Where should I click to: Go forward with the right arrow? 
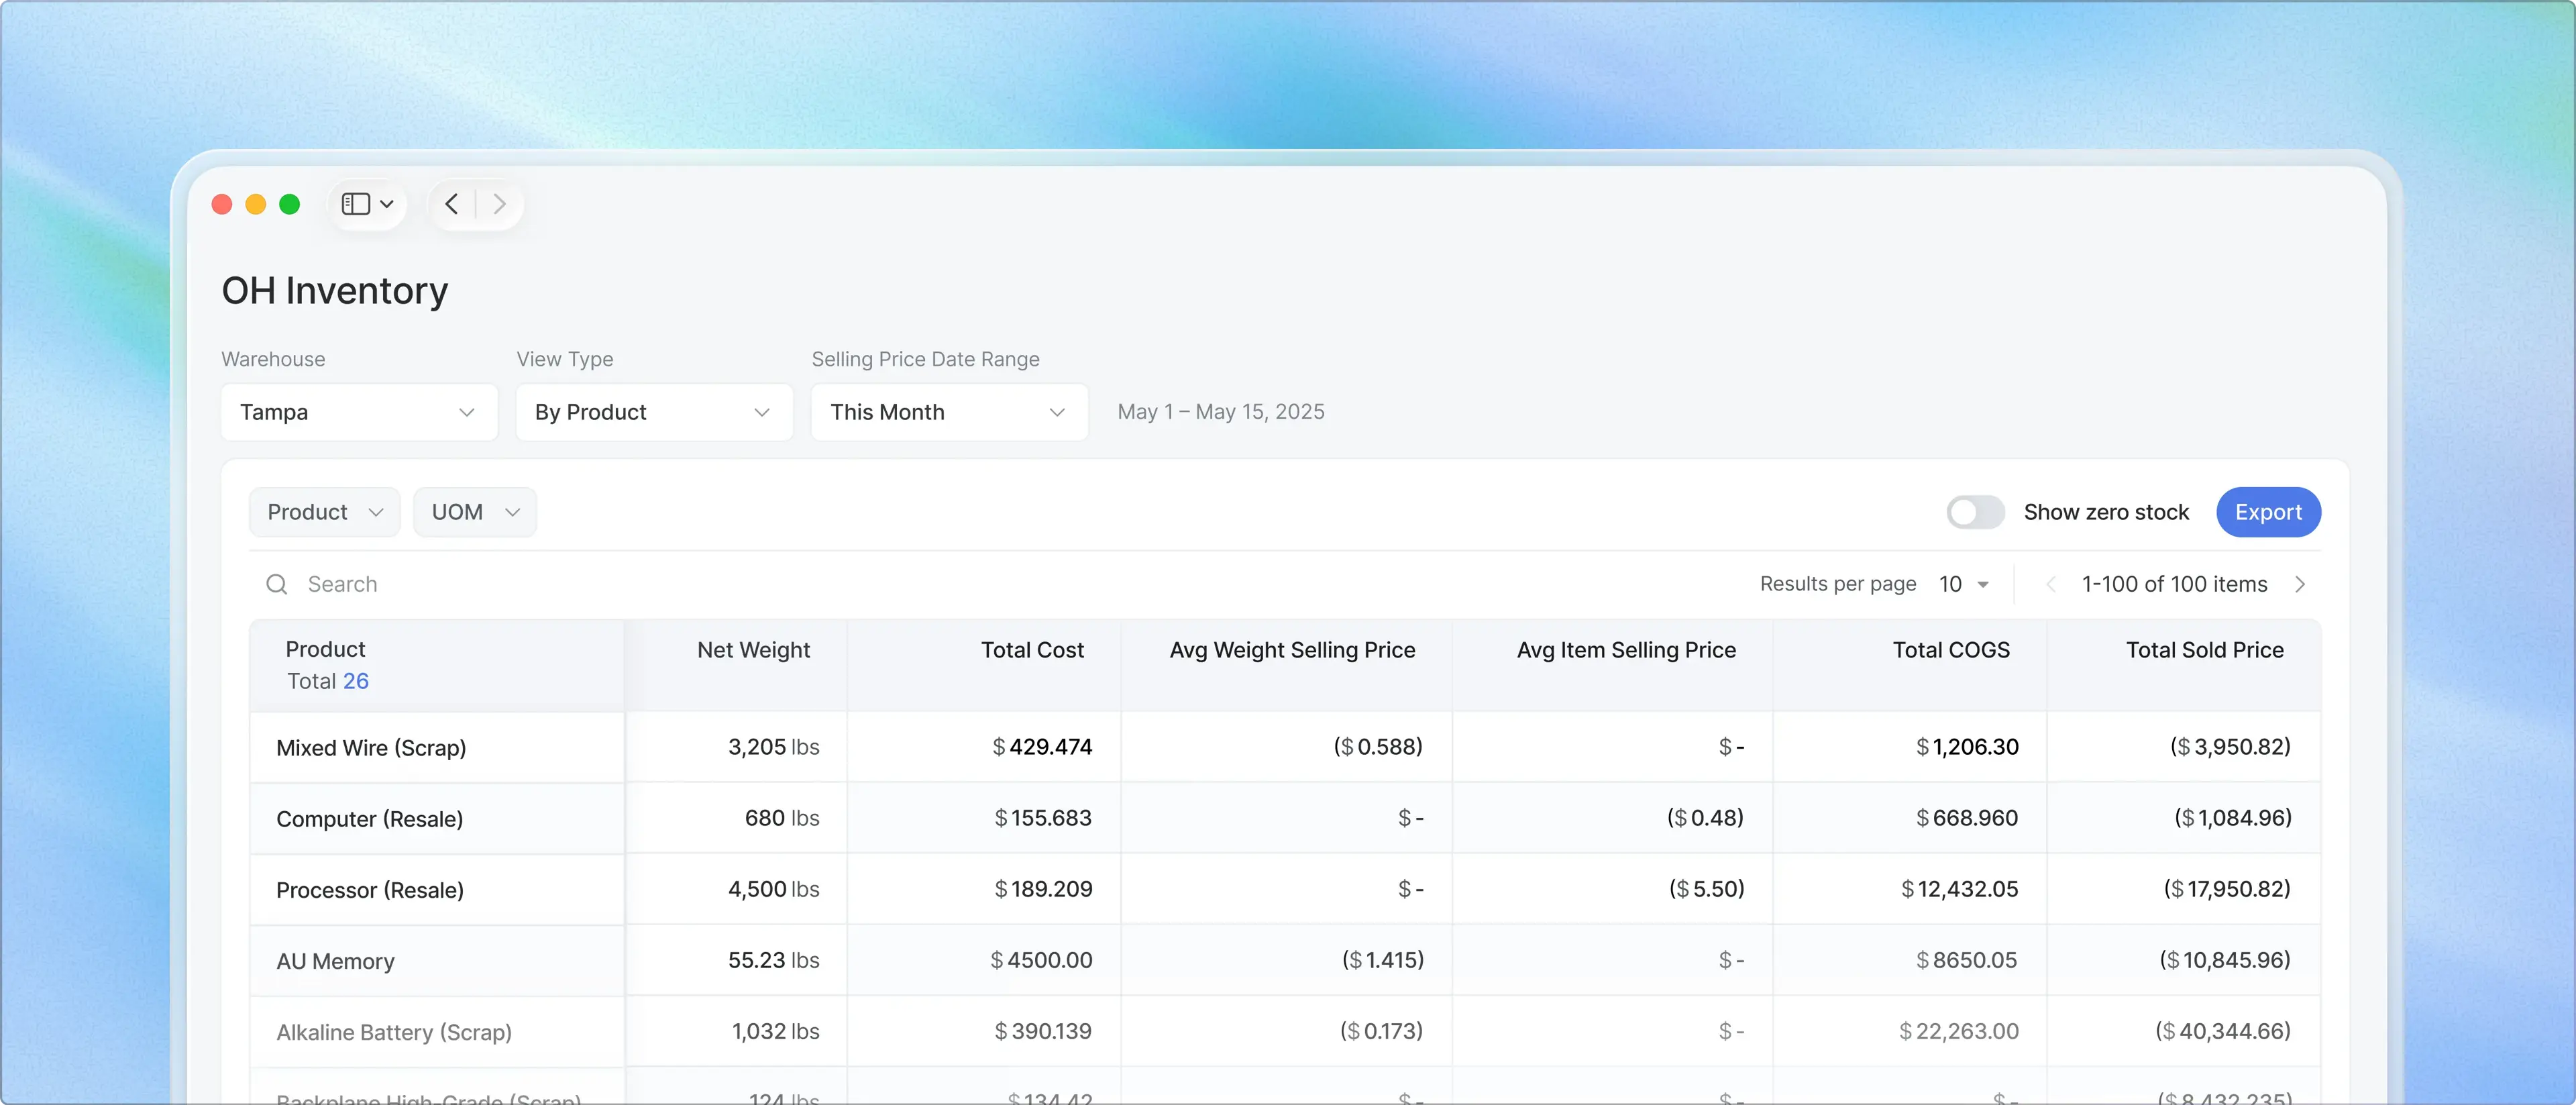point(499,204)
